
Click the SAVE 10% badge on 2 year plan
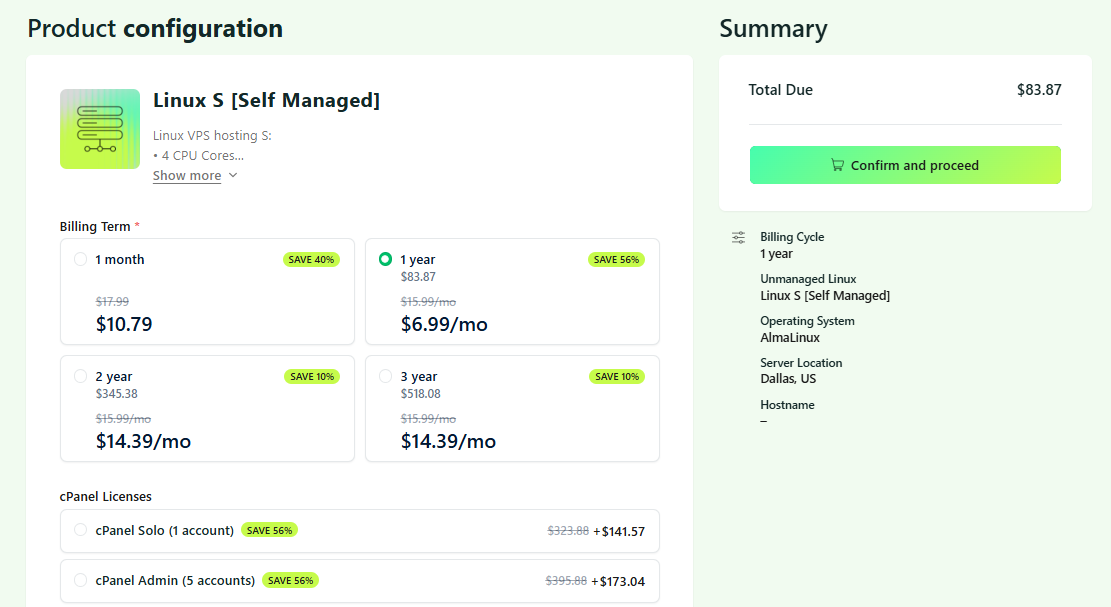(x=312, y=376)
